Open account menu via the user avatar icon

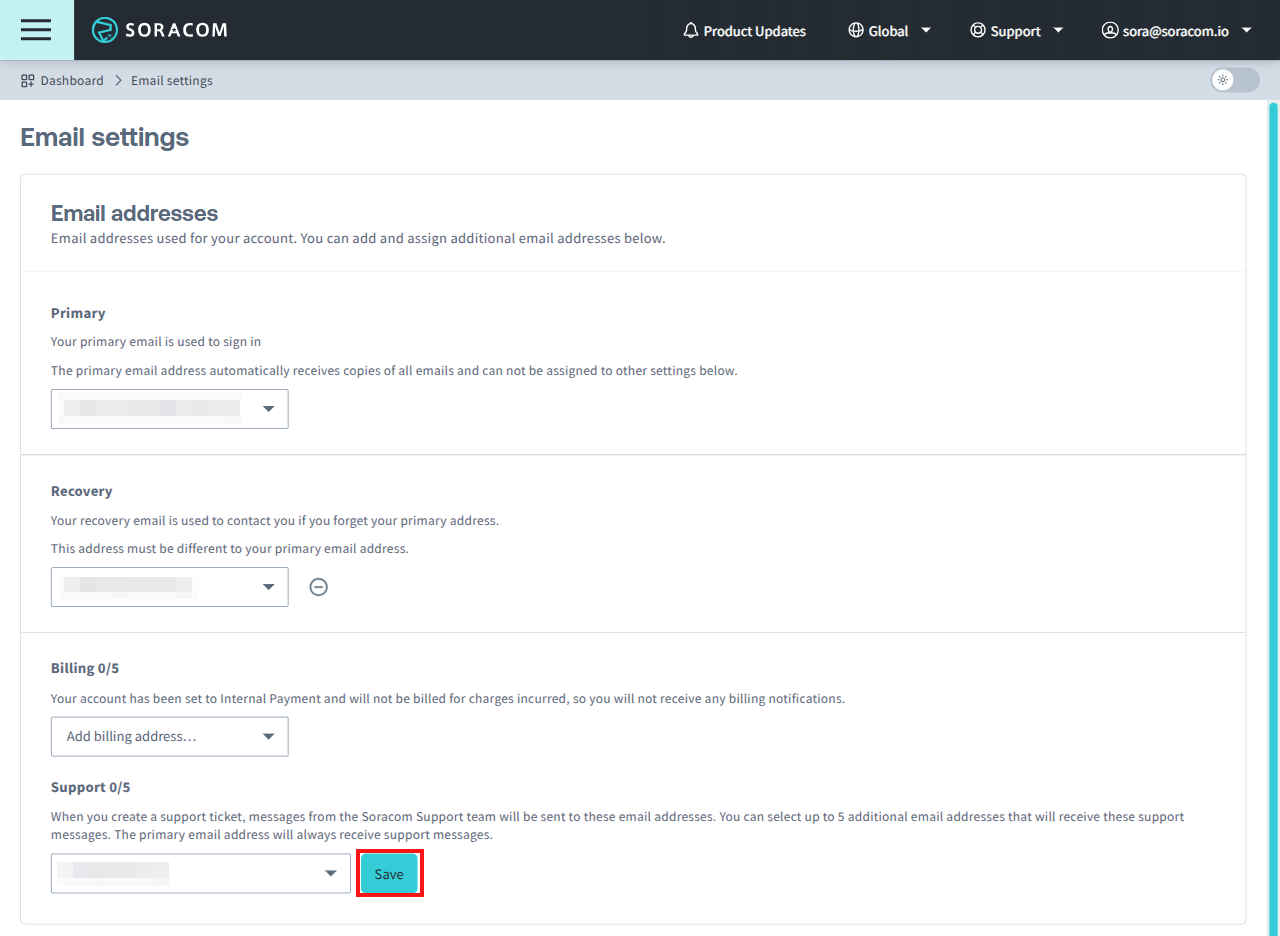pos(1109,30)
